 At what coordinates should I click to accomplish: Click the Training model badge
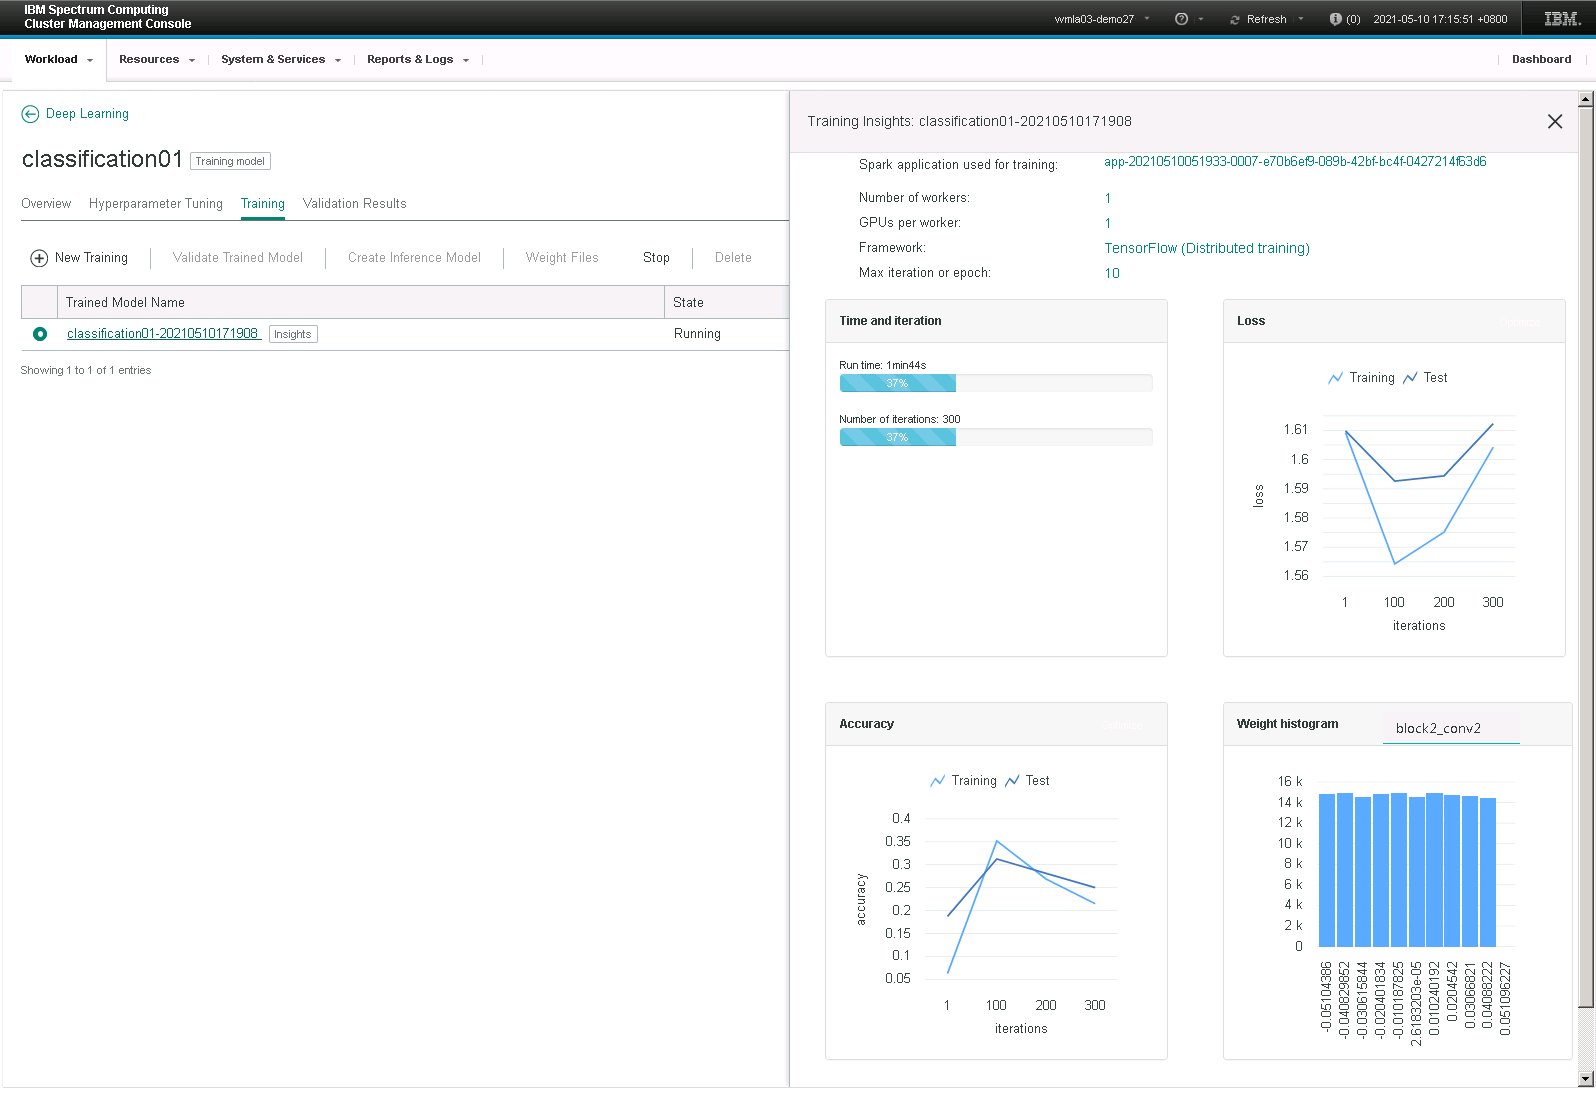coord(230,161)
